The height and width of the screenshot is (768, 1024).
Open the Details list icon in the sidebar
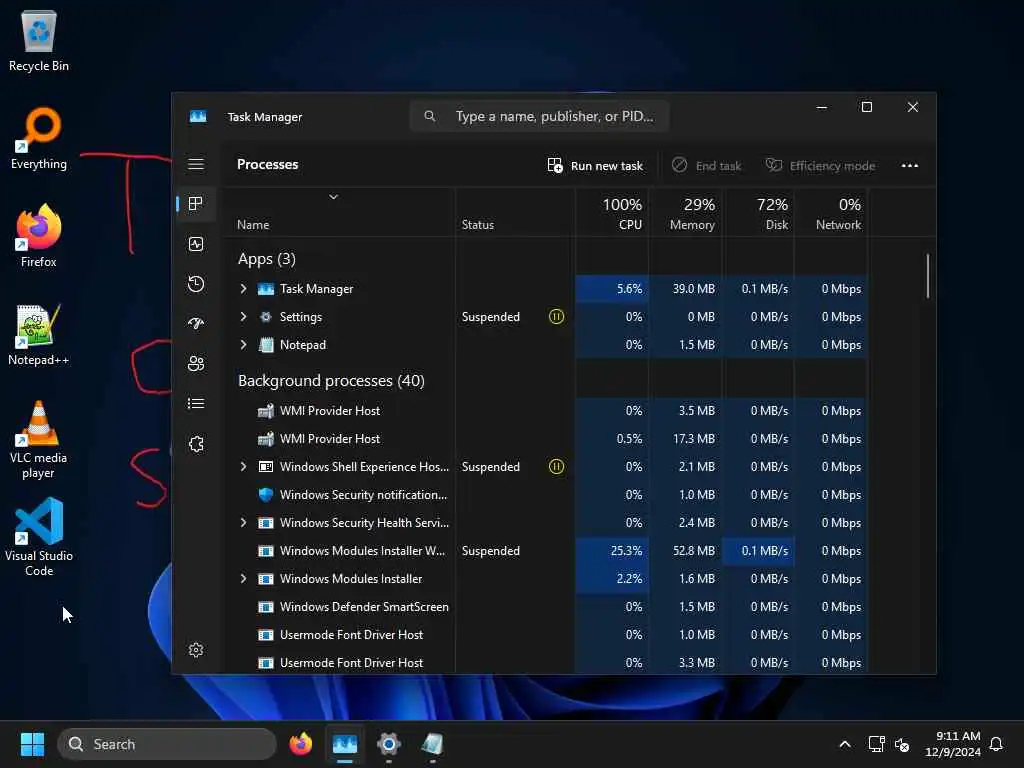pyautogui.click(x=196, y=404)
